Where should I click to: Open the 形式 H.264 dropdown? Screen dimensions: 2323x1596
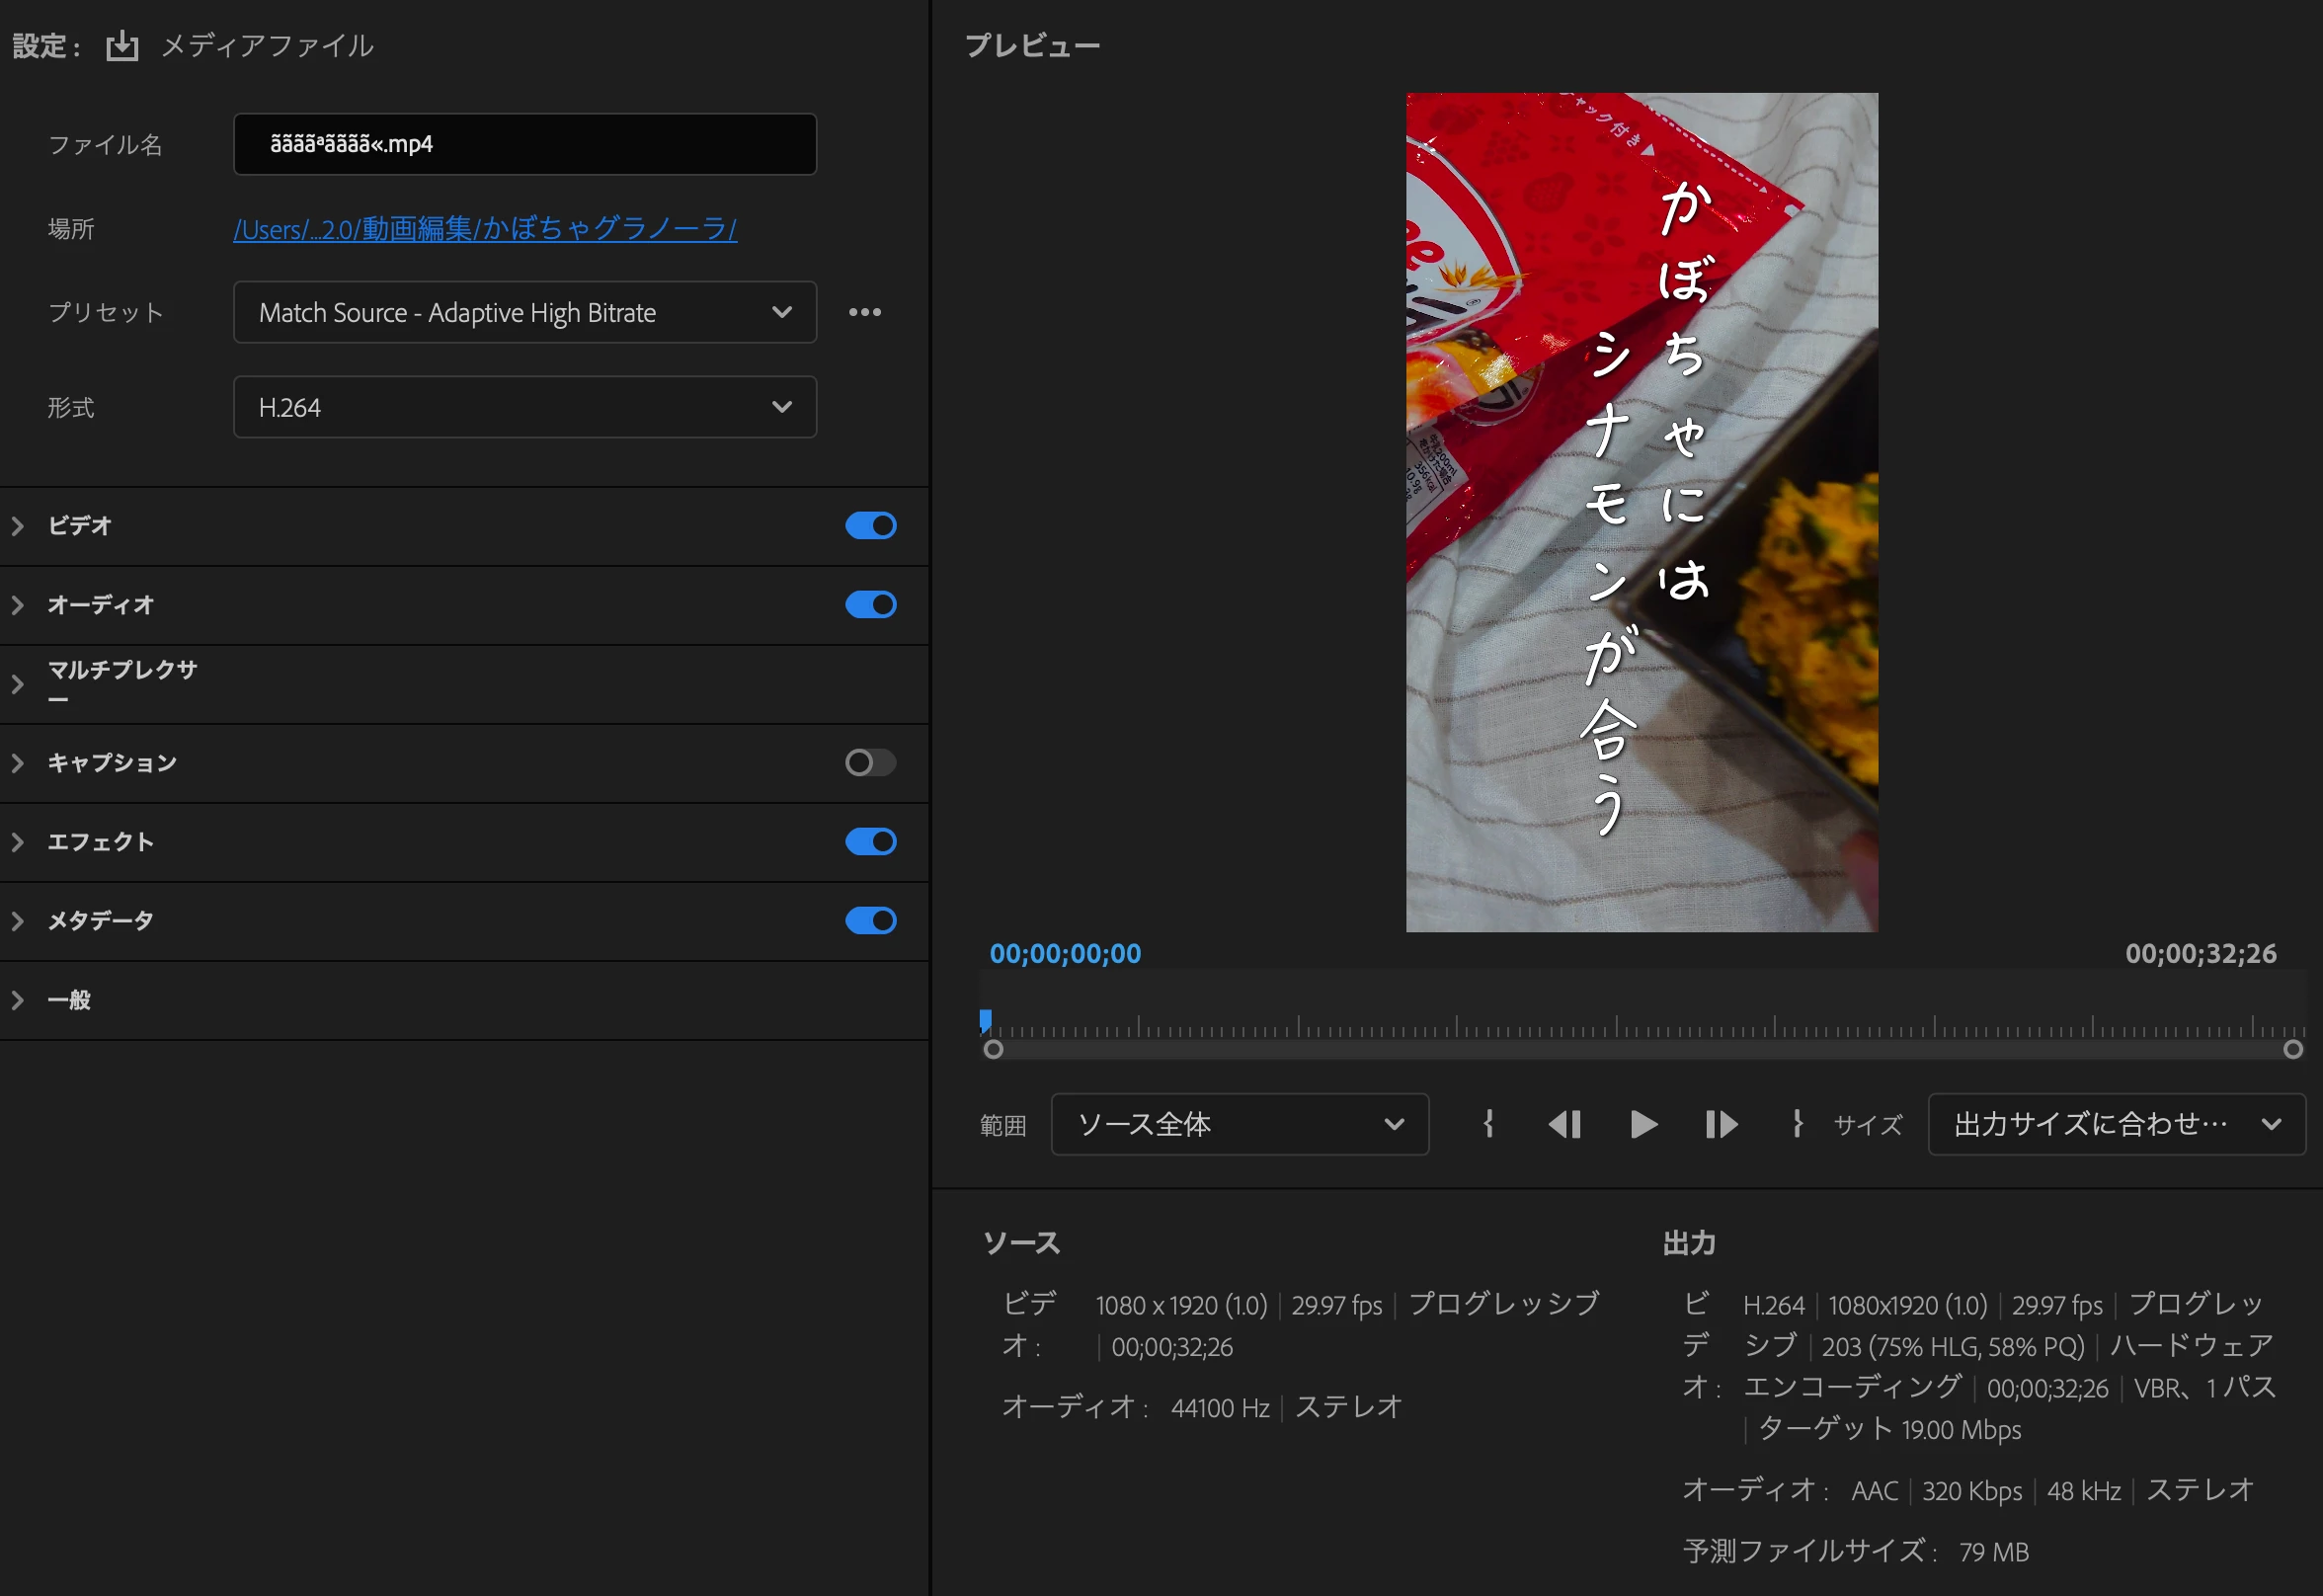[524, 407]
